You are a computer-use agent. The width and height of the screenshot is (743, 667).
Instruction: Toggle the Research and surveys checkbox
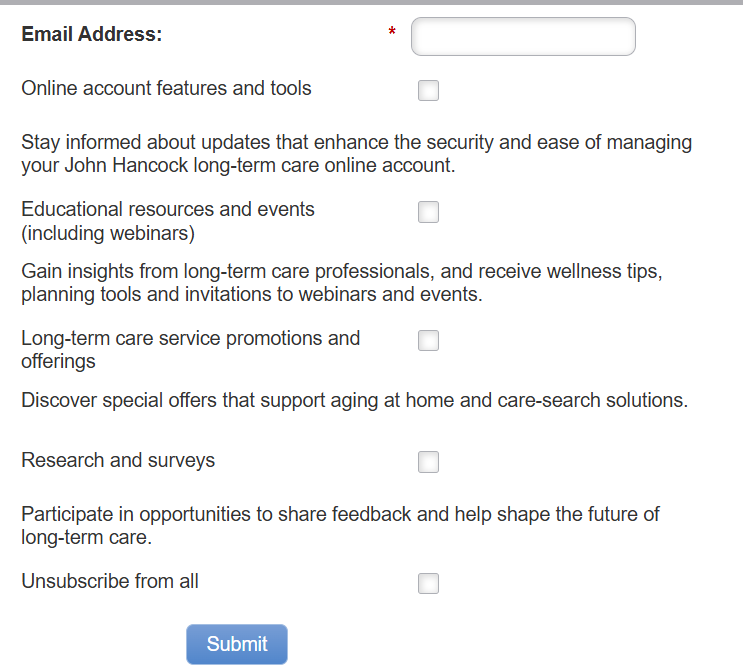[428, 462]
